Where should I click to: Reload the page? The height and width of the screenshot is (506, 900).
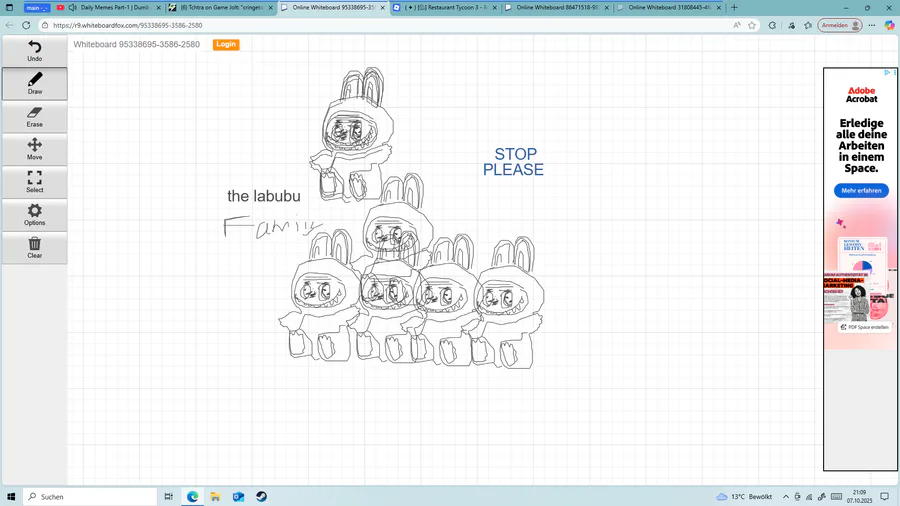point(26,25)
